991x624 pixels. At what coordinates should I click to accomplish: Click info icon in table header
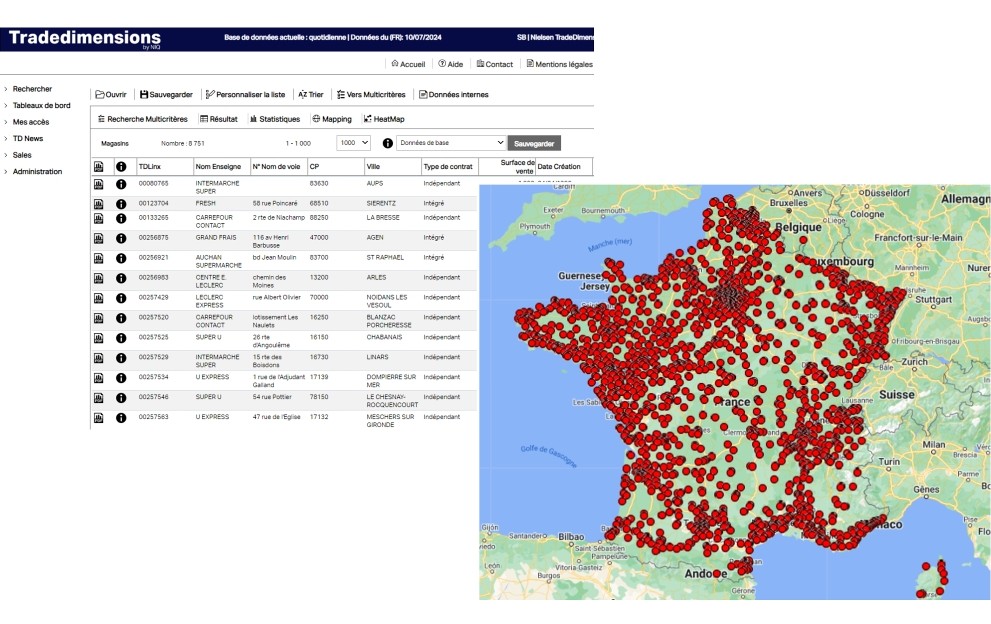coord(121,167)
